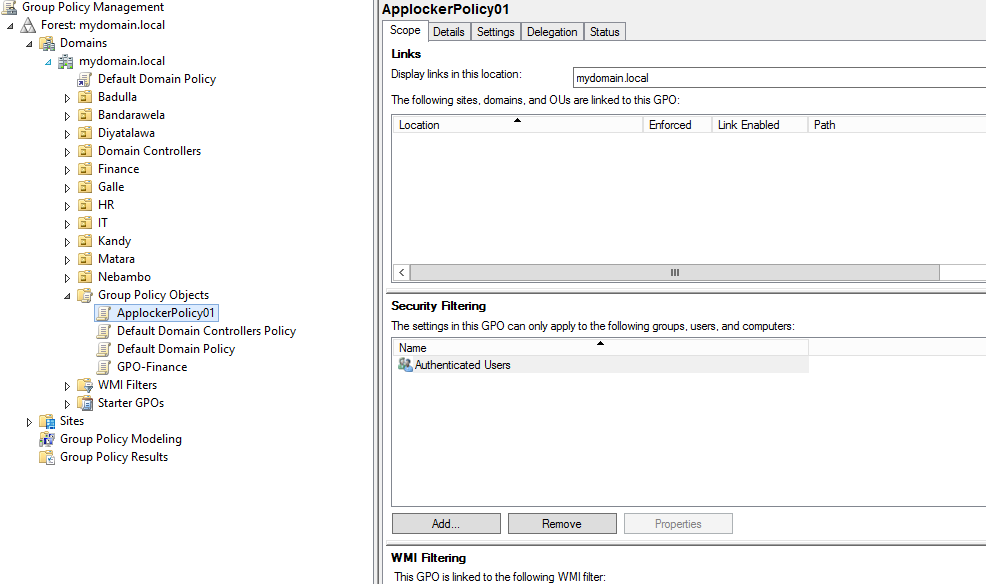Open the Settings tab
The height and width of the screenshot is (584, 986).
(496, 32)
